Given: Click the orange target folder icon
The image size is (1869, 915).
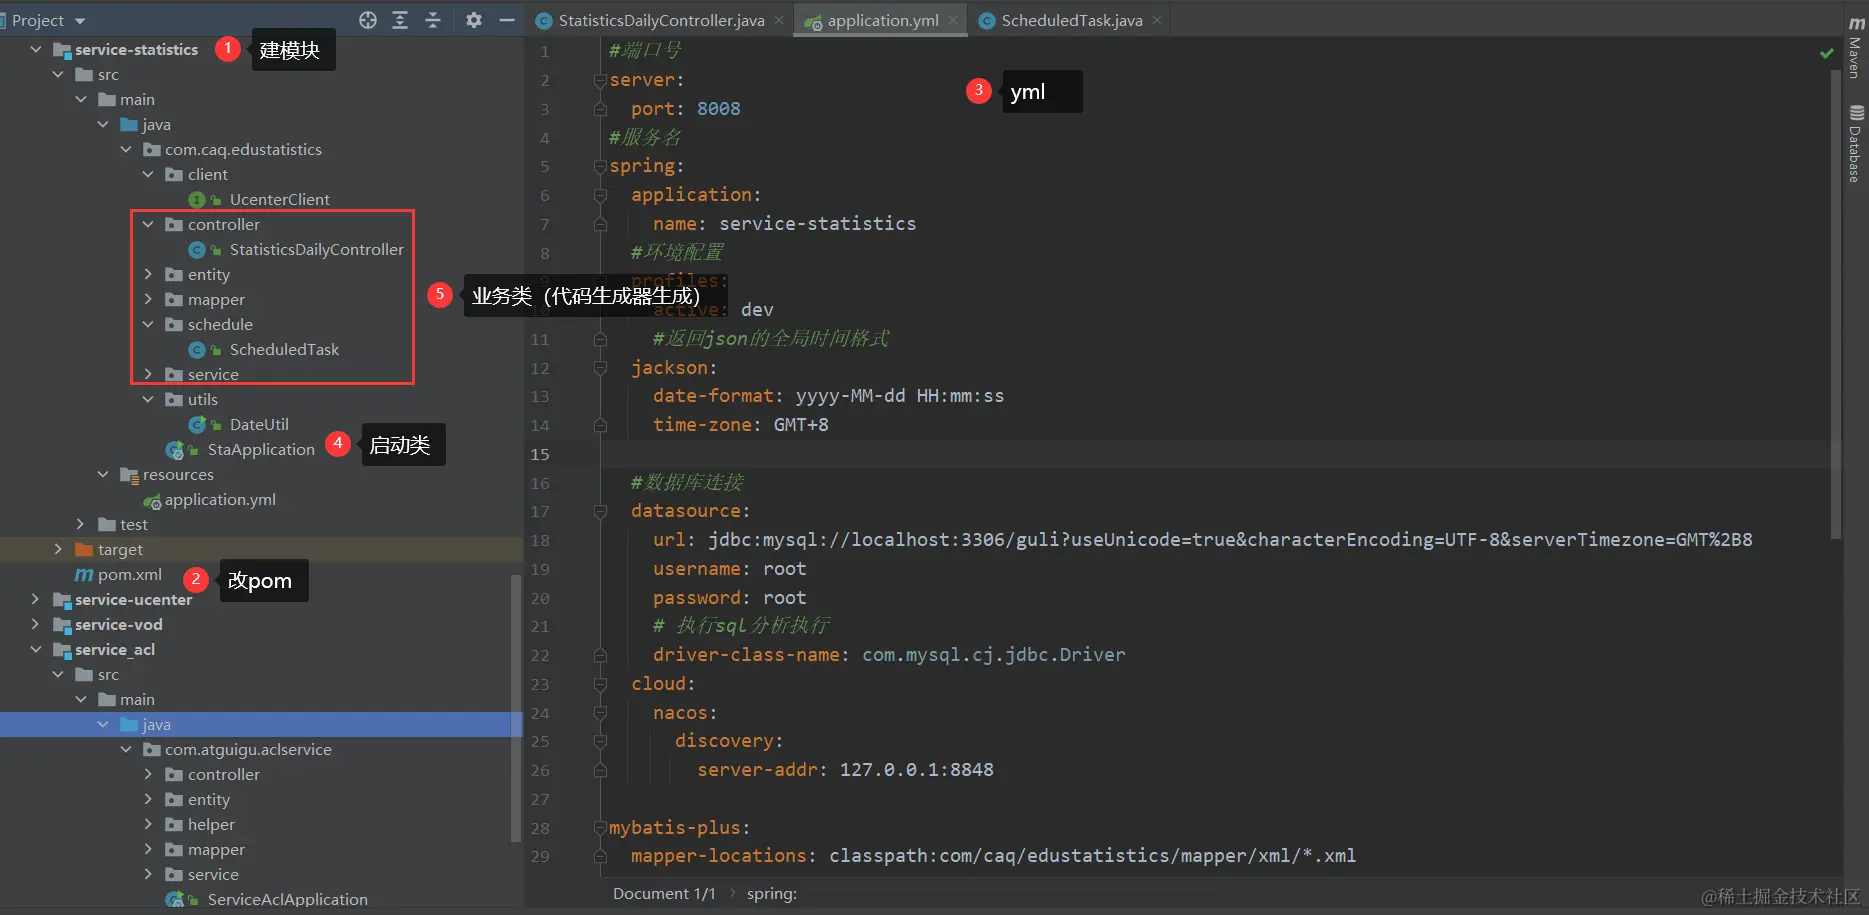Looking at the screenshot, I should click(x=84, y=550).
